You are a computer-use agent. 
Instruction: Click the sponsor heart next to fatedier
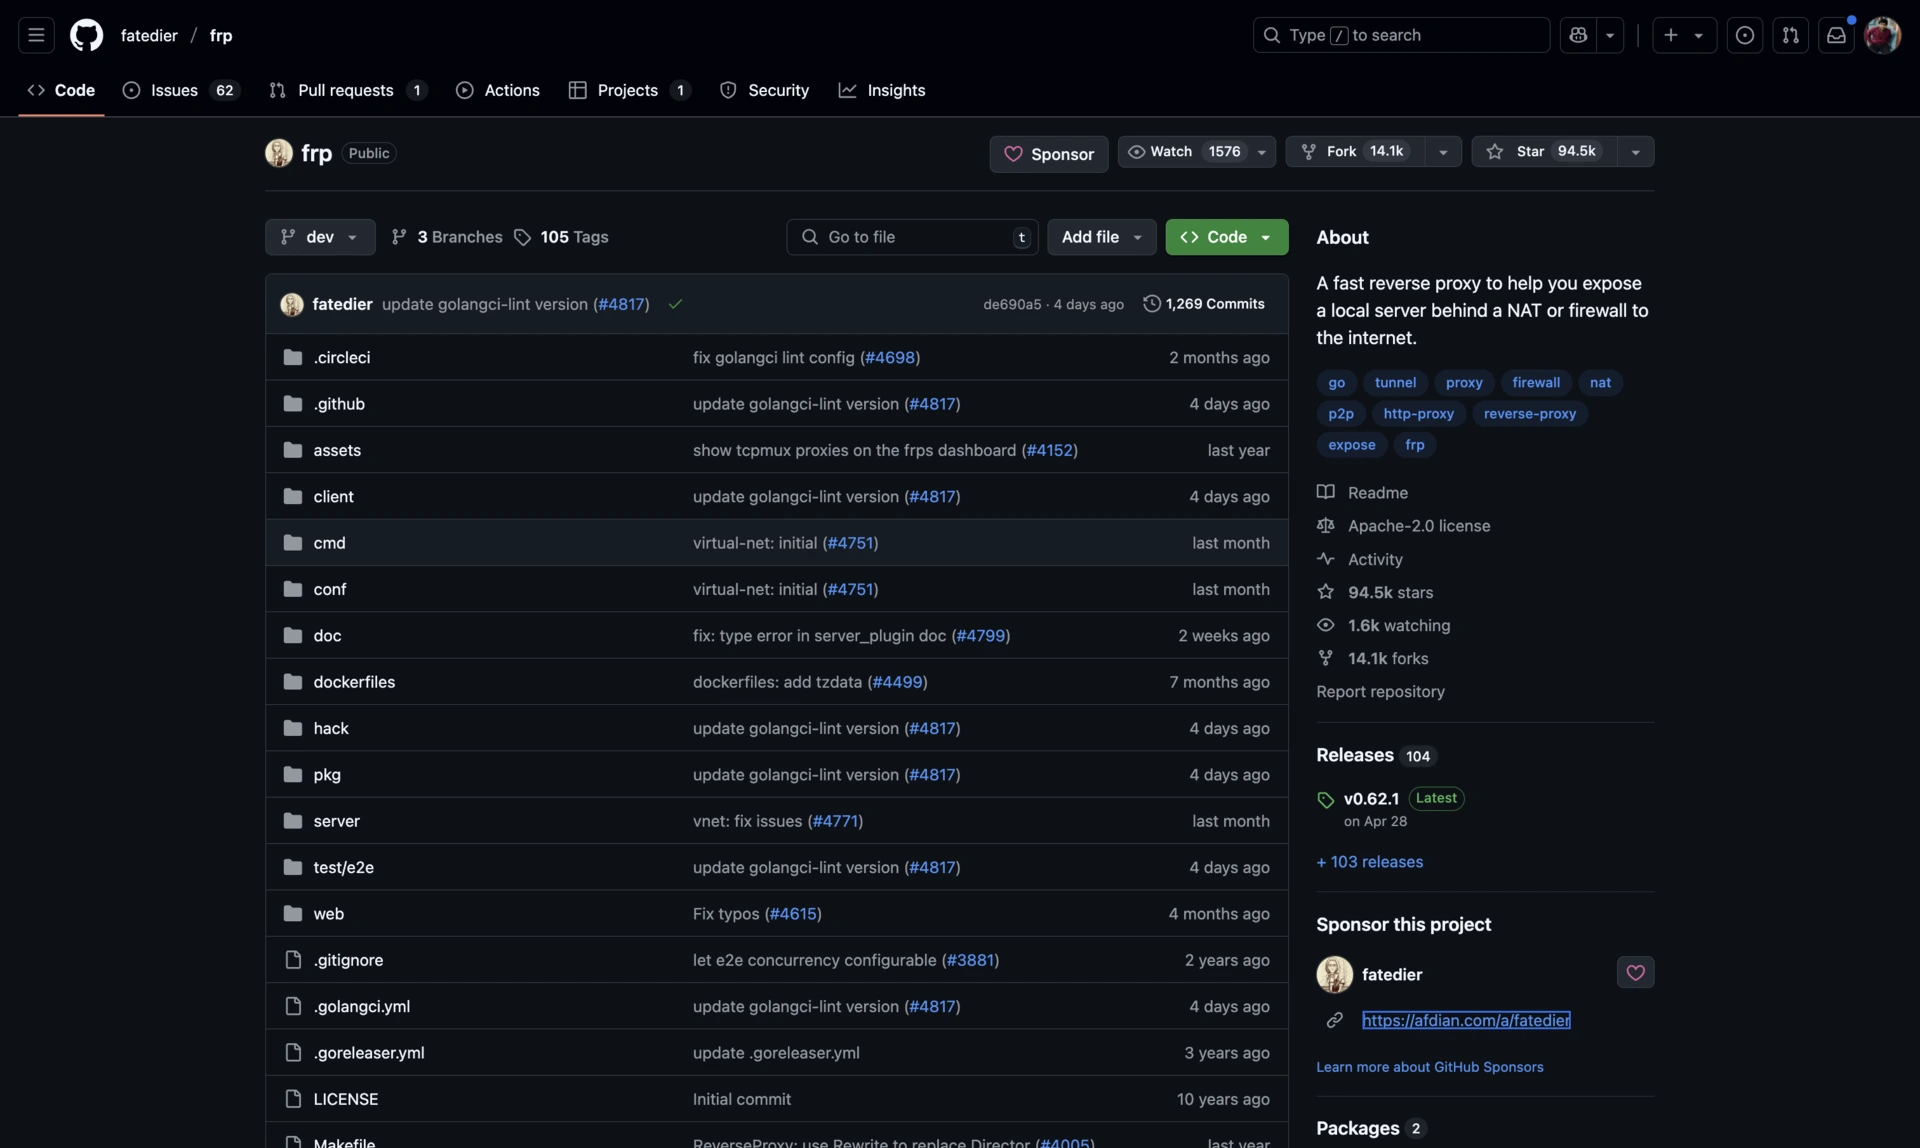point(1635,973)
